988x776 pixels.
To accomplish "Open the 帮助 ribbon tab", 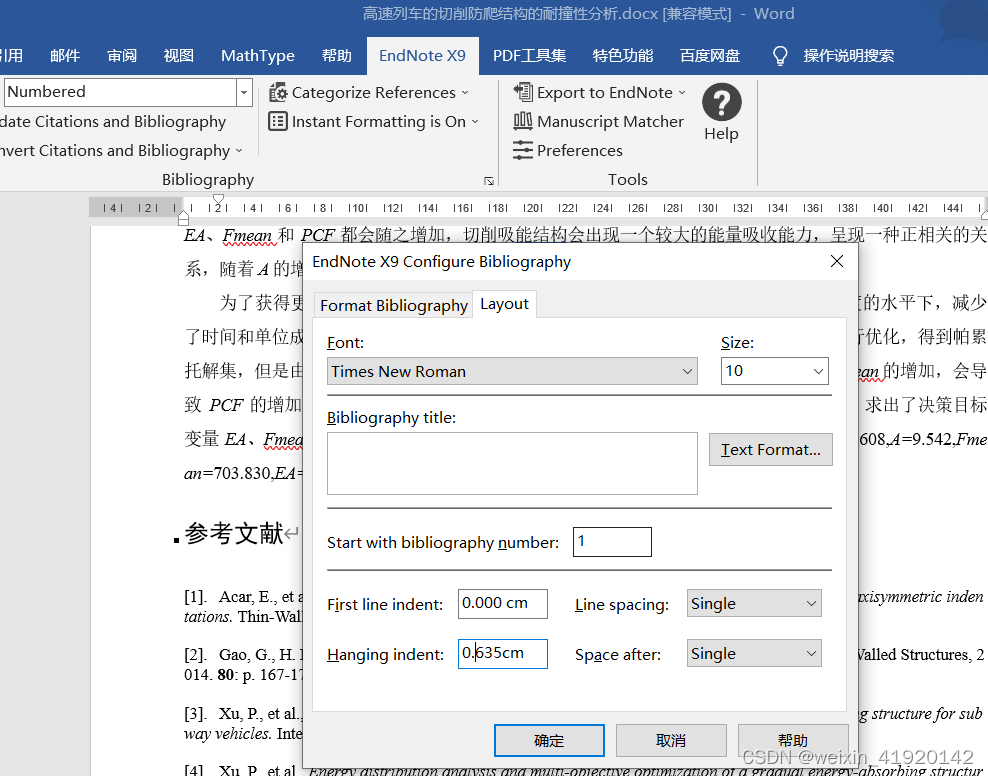I will pyautogui.click(x=336, y=56).
